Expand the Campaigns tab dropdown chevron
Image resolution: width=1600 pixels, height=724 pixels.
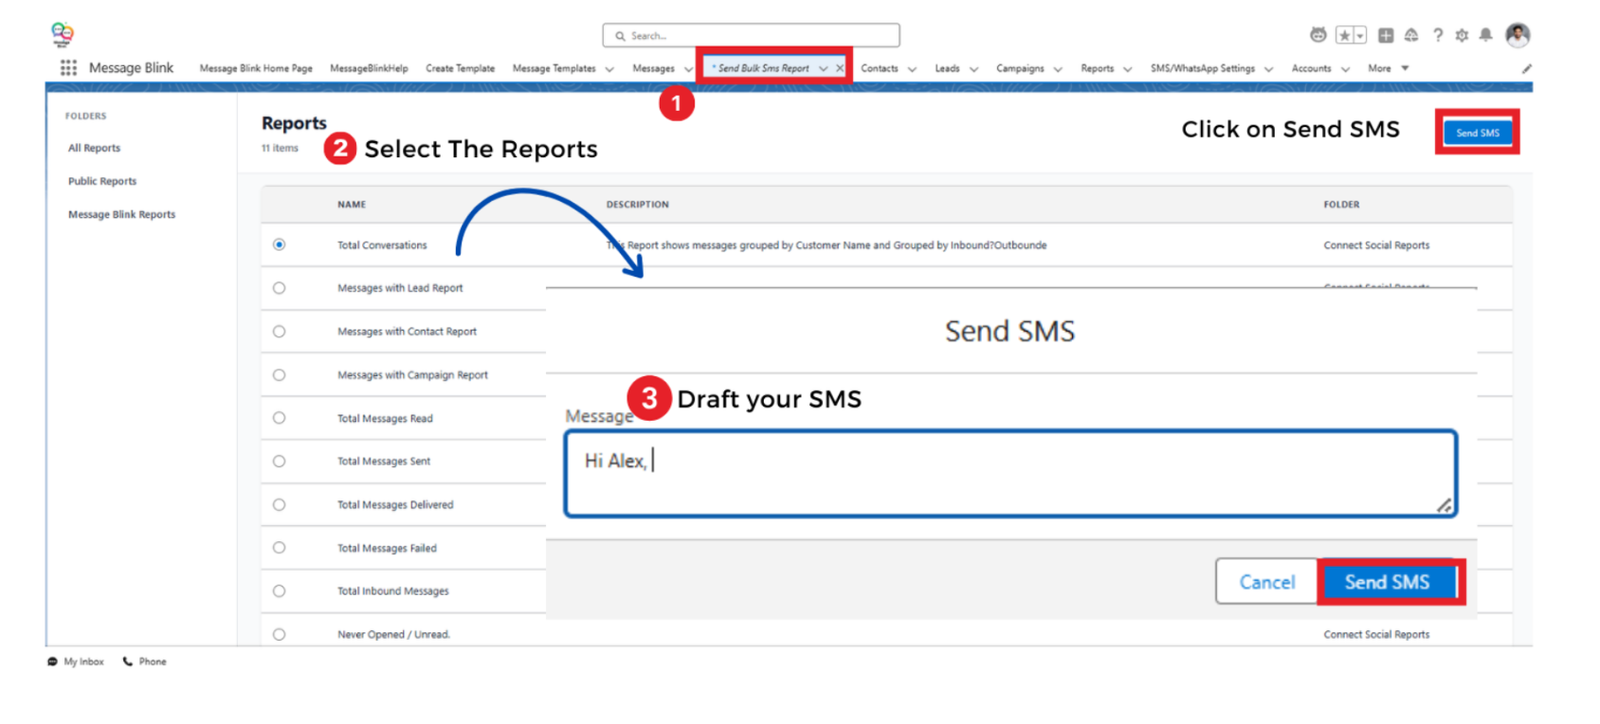[1058, 69]
